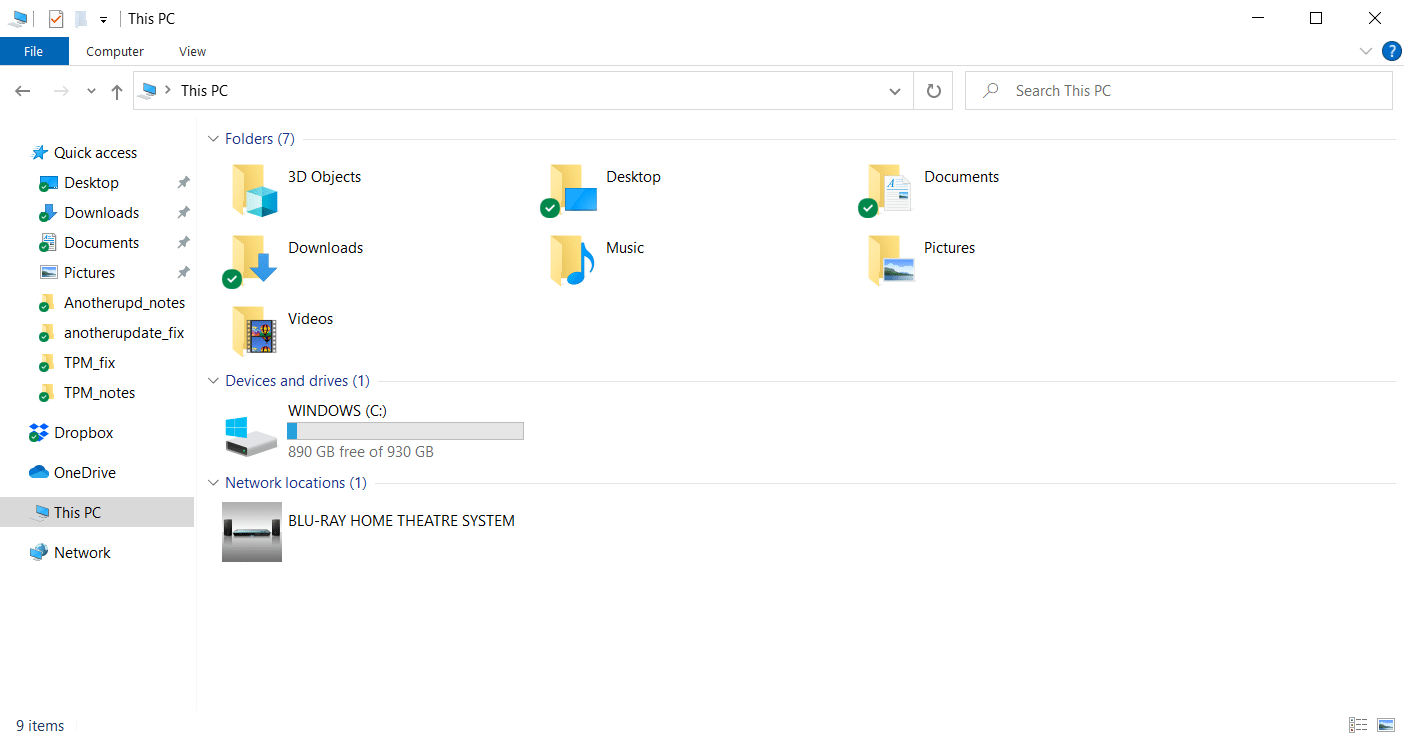Click the This PC icon in sidebar
The width and height of the screenshot is (1404, 738).
click(40, 513)
